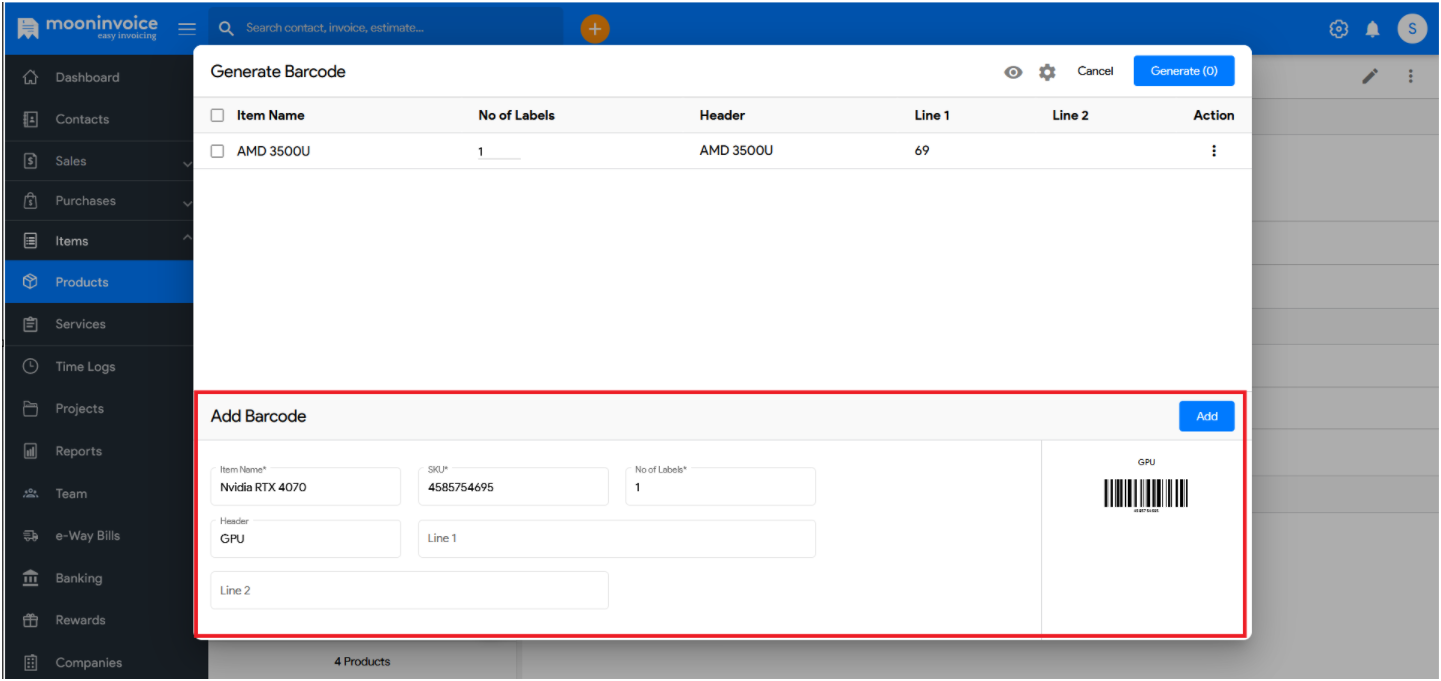1441x681 pixels.
Task: Click the mooninvoice logo
Action: pyautogui.click(x=87, y=28)
